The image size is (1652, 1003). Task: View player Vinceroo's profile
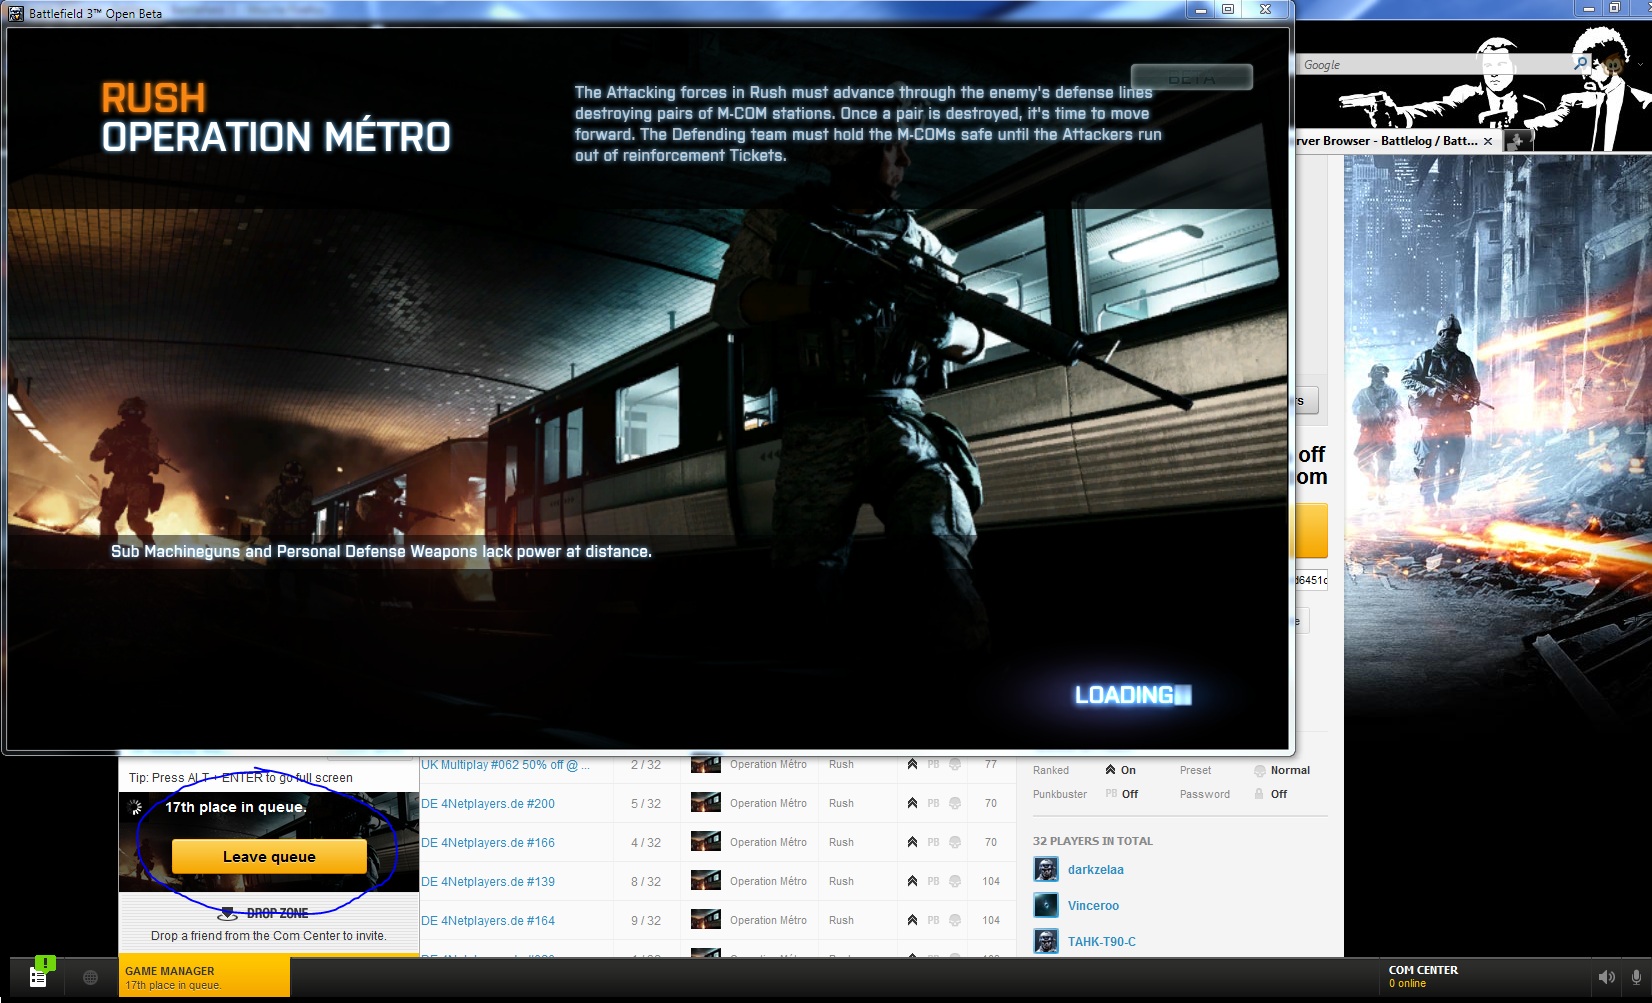(1093, 906)
